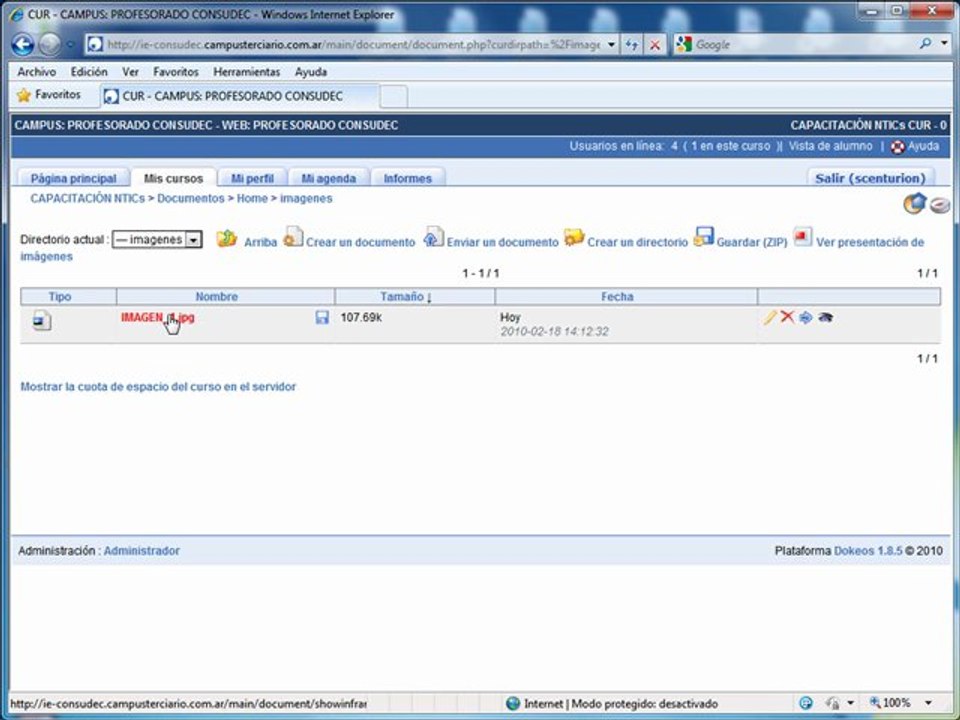Open the Edición menu
Viewport: 960px width, 720px height.
click(x=89, y=72)
